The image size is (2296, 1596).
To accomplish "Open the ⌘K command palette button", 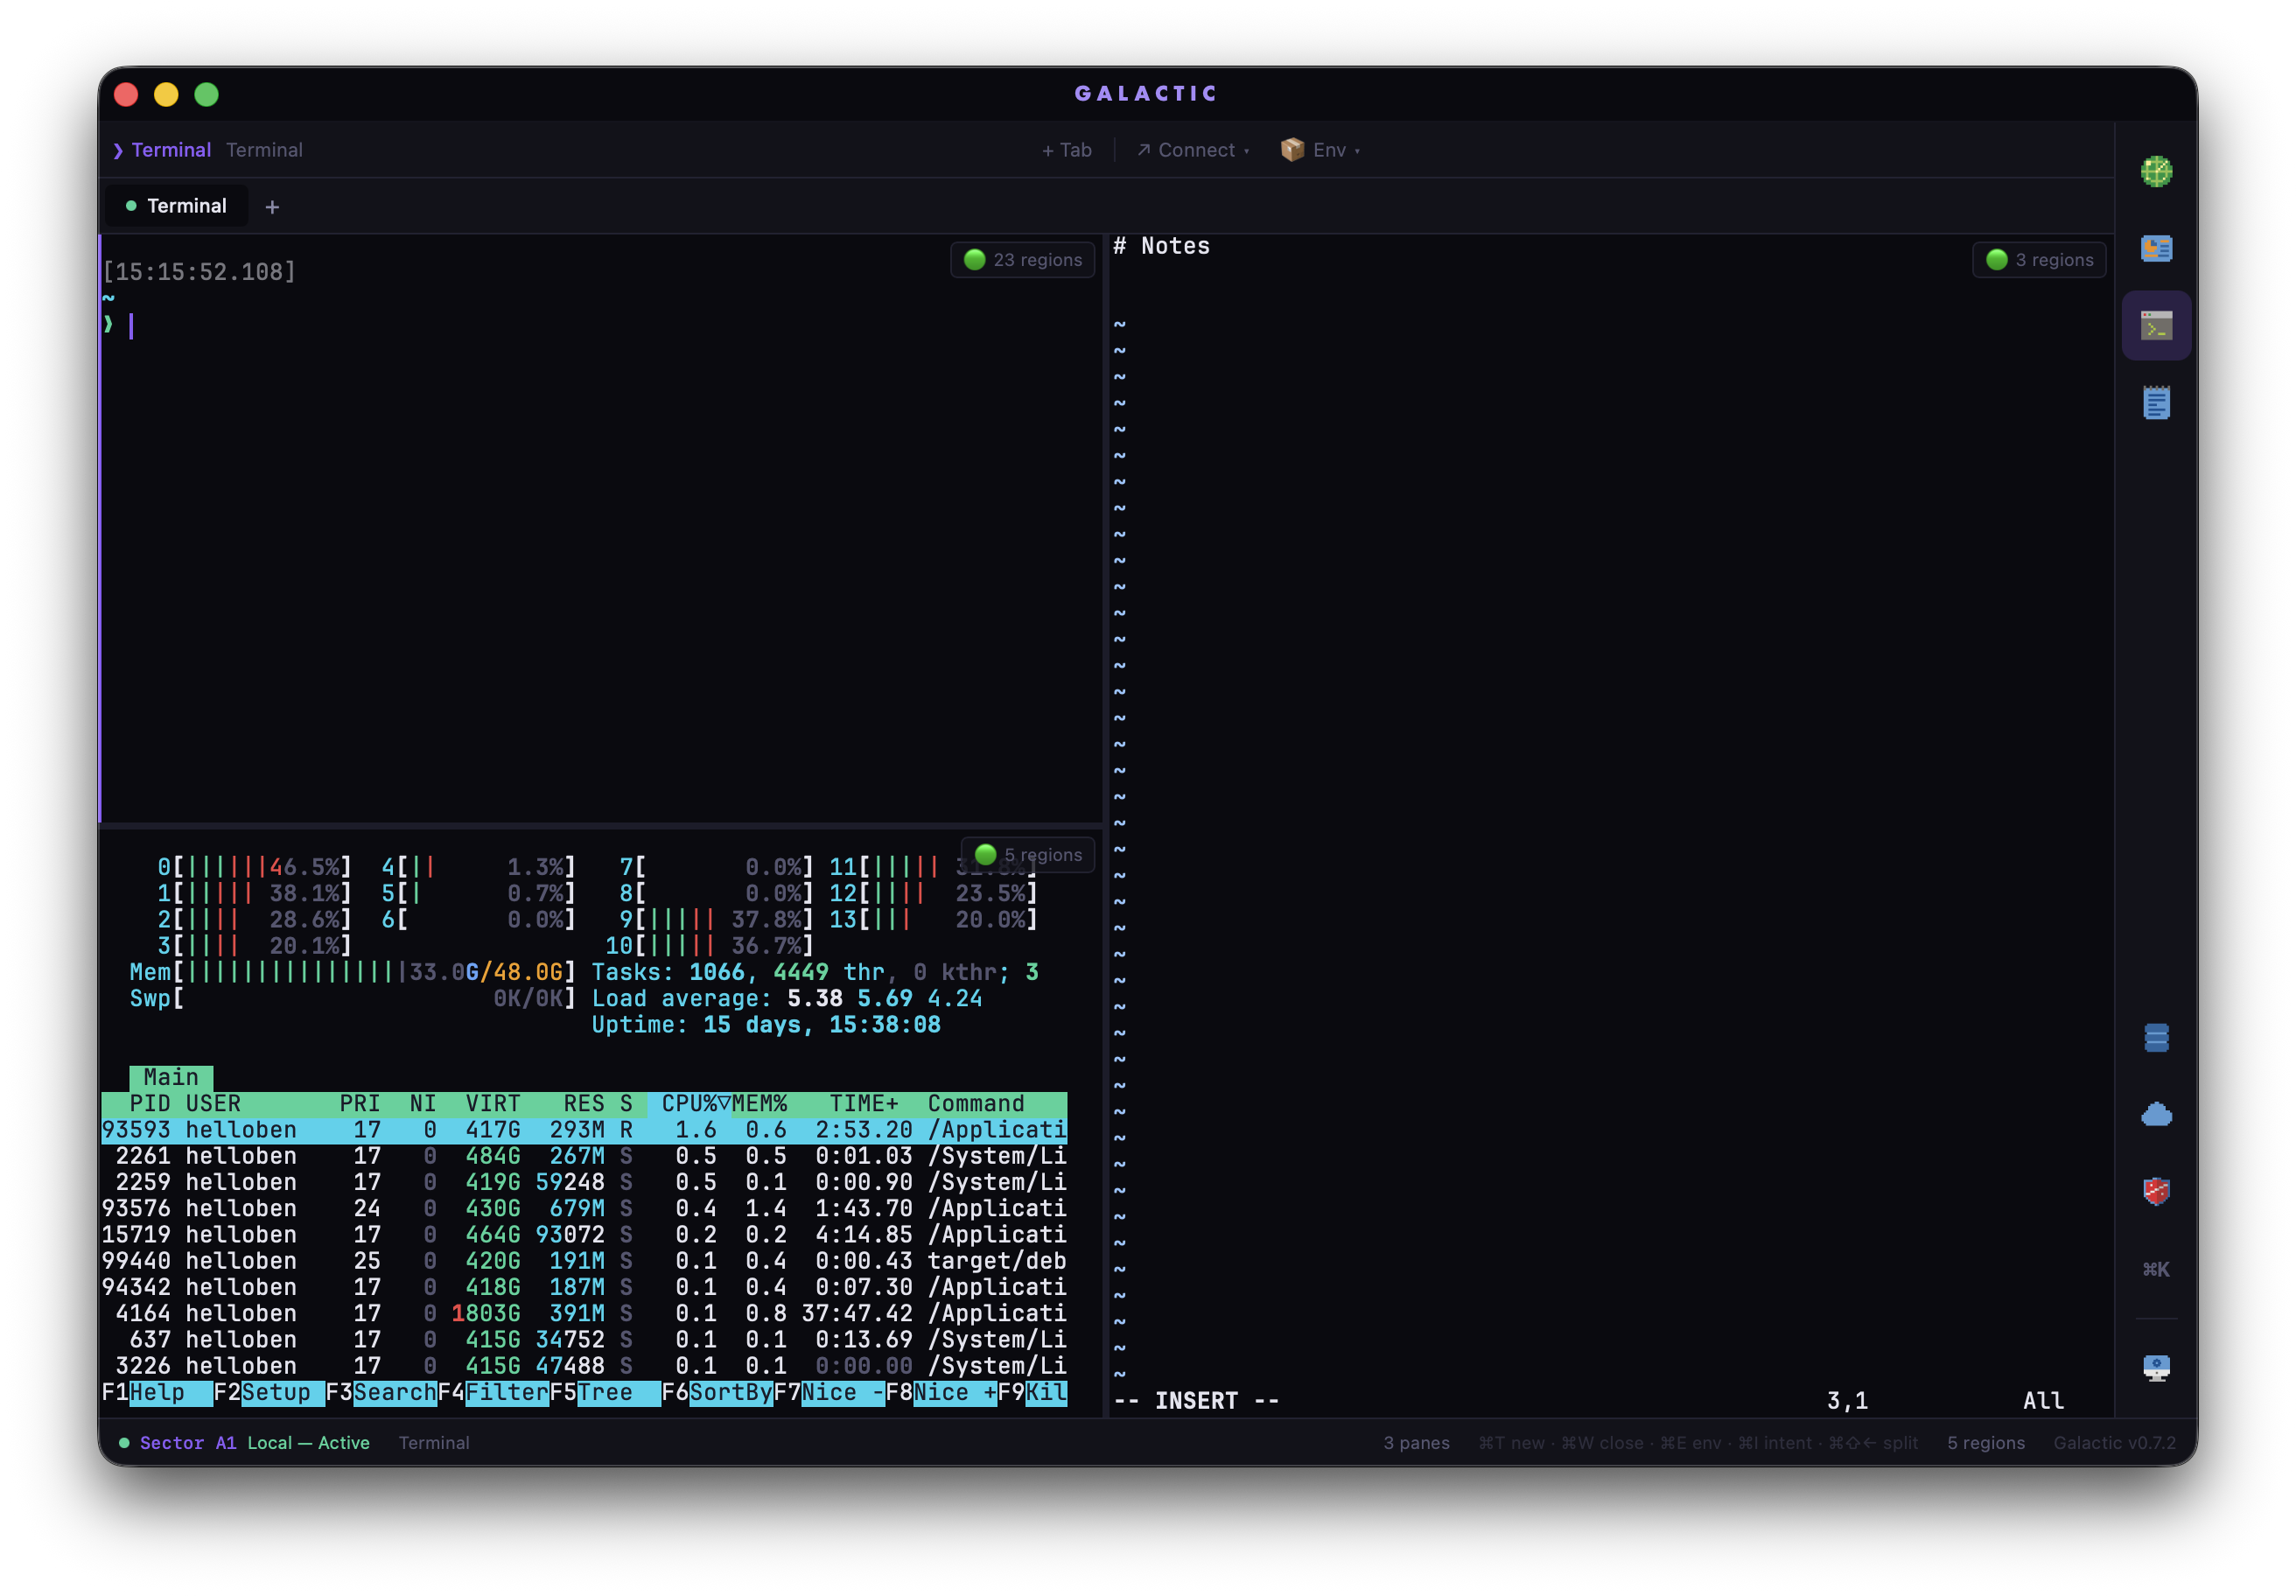I will 2155,1269.
